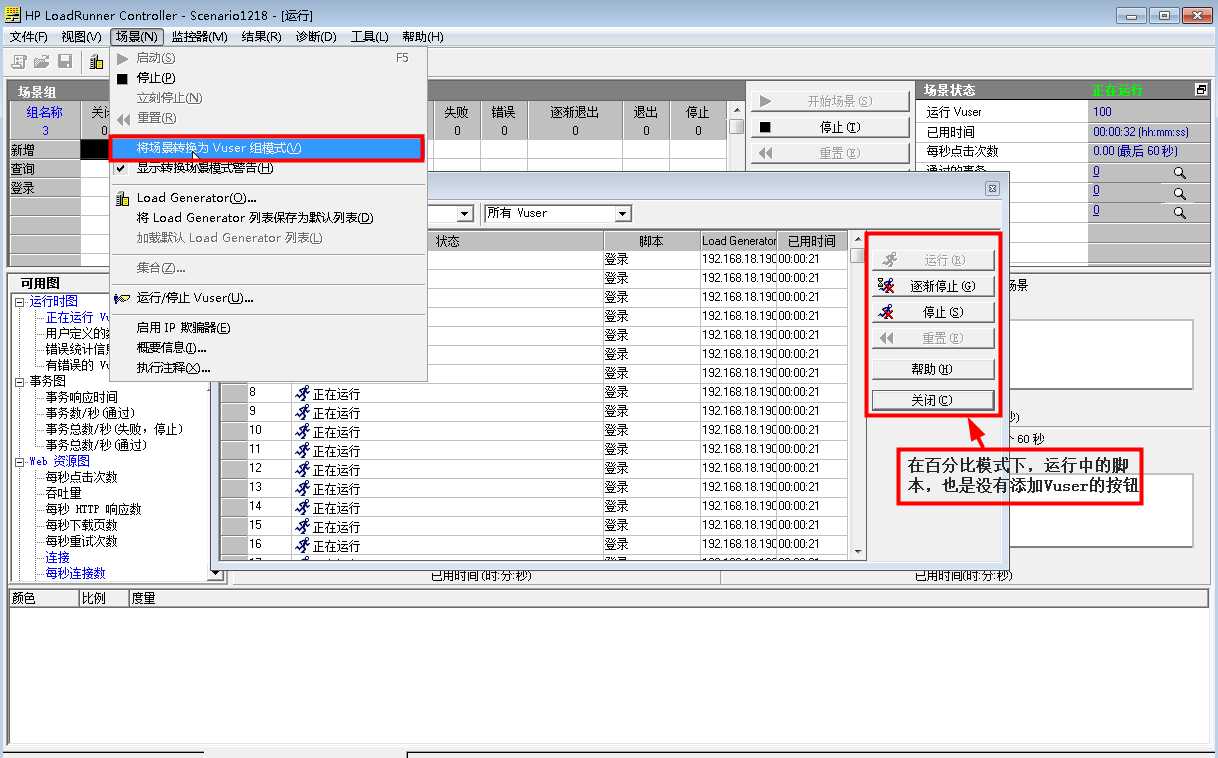Select 每秒连接数 graph item

pos(75,573)
